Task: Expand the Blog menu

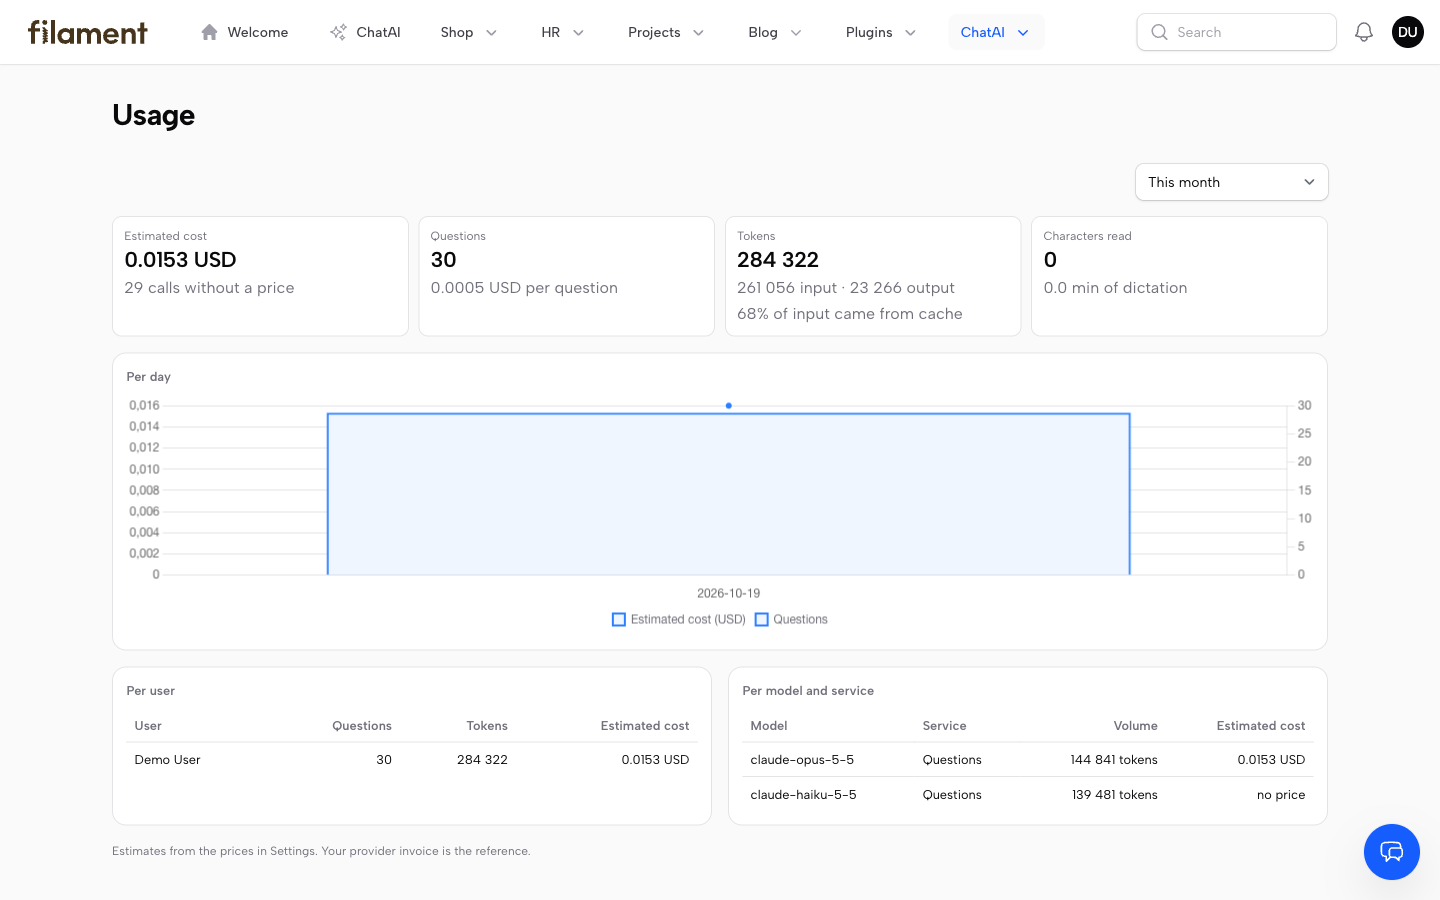Action: coord(775,32)
